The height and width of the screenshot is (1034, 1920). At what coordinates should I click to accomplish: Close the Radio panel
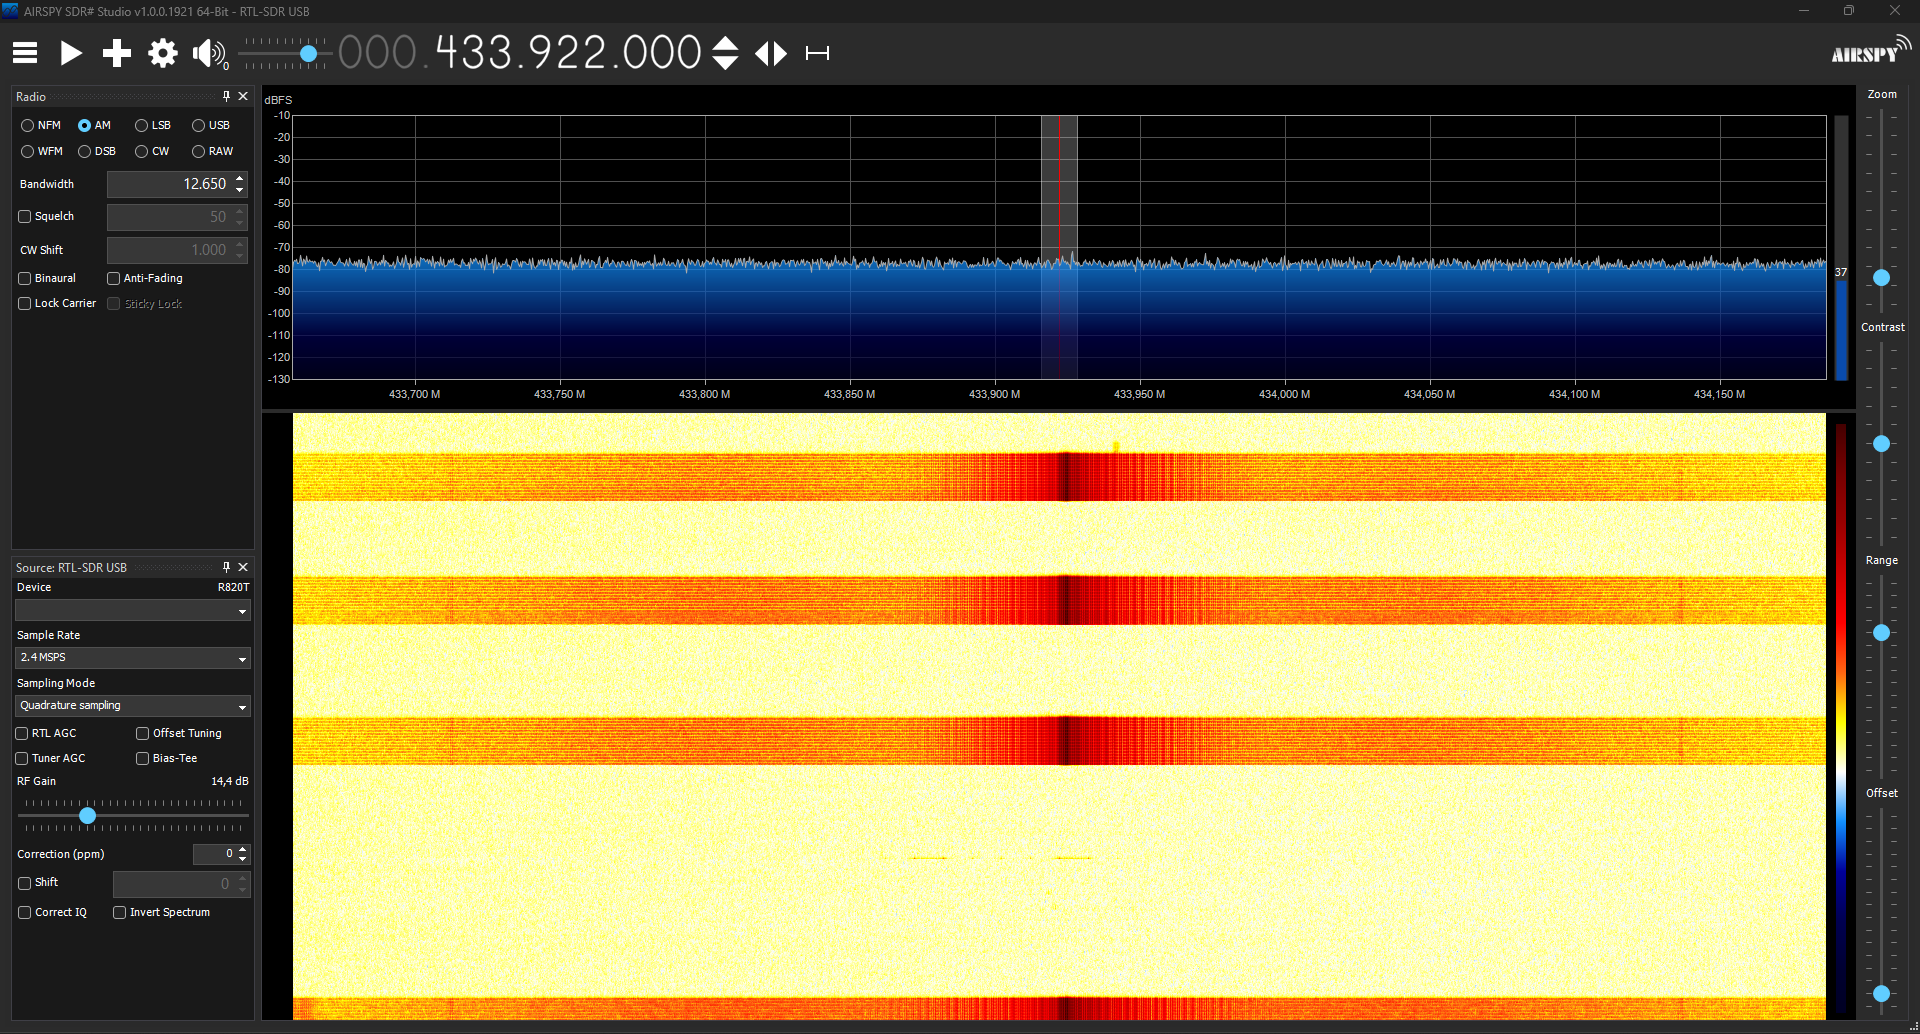point(243,96)
